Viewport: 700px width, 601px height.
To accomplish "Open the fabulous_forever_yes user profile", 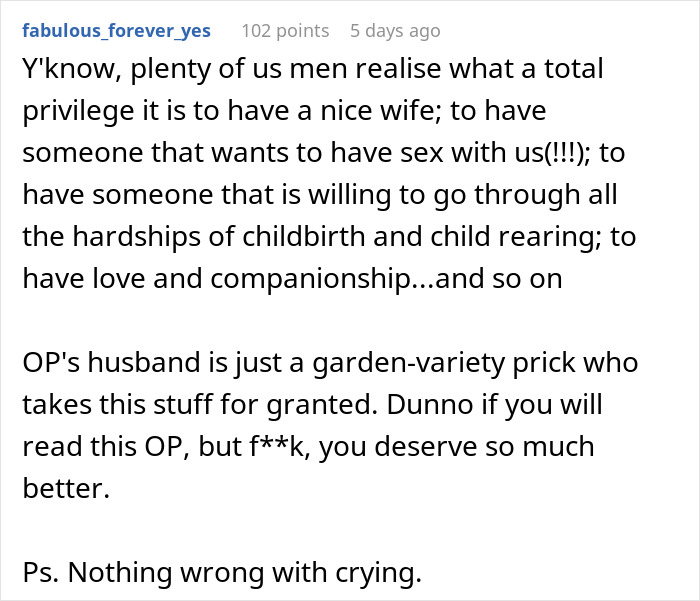I will point(116,31).
